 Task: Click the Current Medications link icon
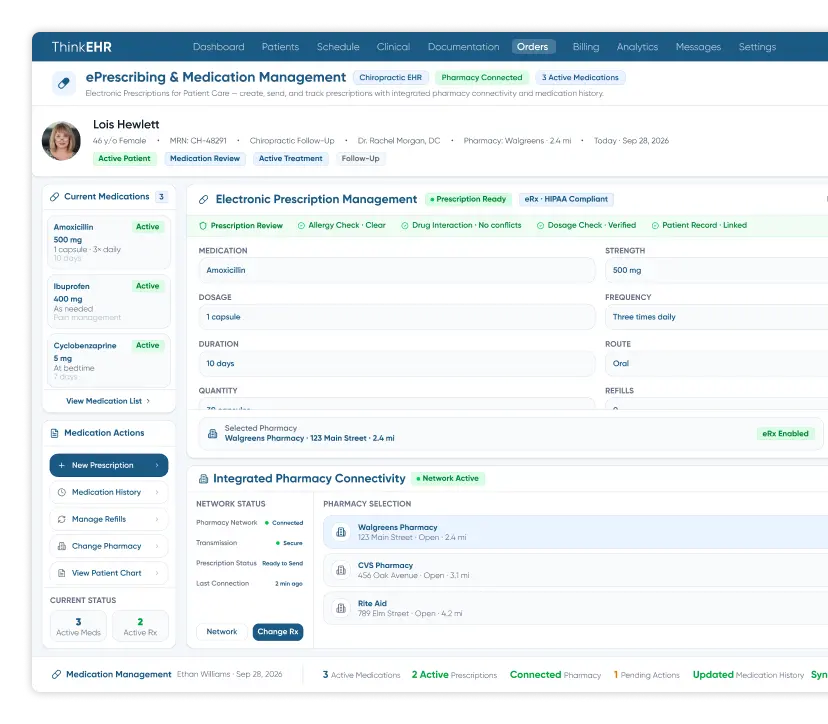tap(54, 197)
